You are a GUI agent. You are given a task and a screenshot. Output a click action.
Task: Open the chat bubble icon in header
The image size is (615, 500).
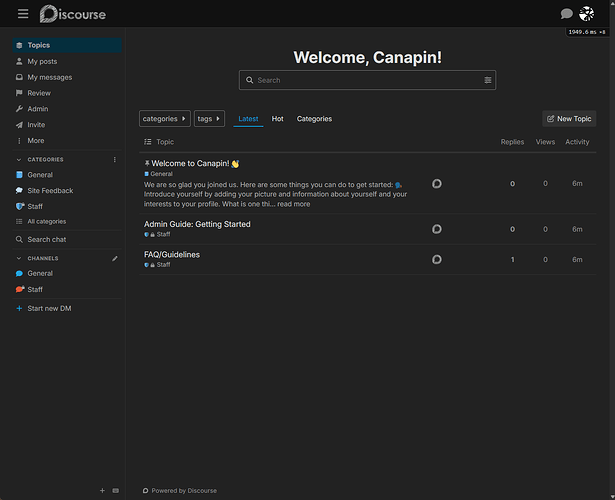pos(566,14)
